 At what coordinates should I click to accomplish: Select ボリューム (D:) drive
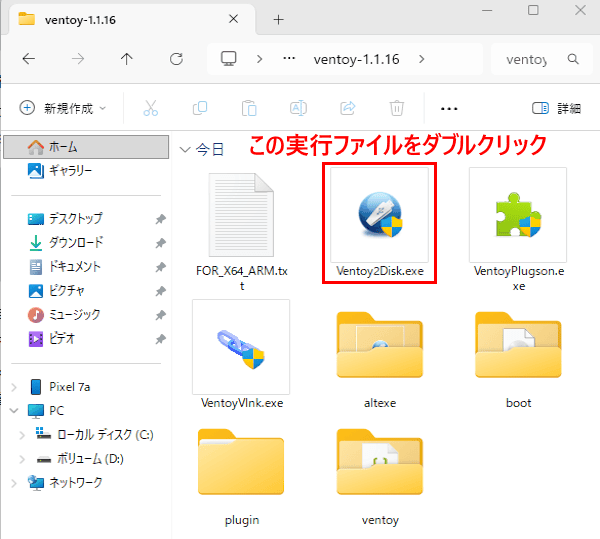pos(80,459)
